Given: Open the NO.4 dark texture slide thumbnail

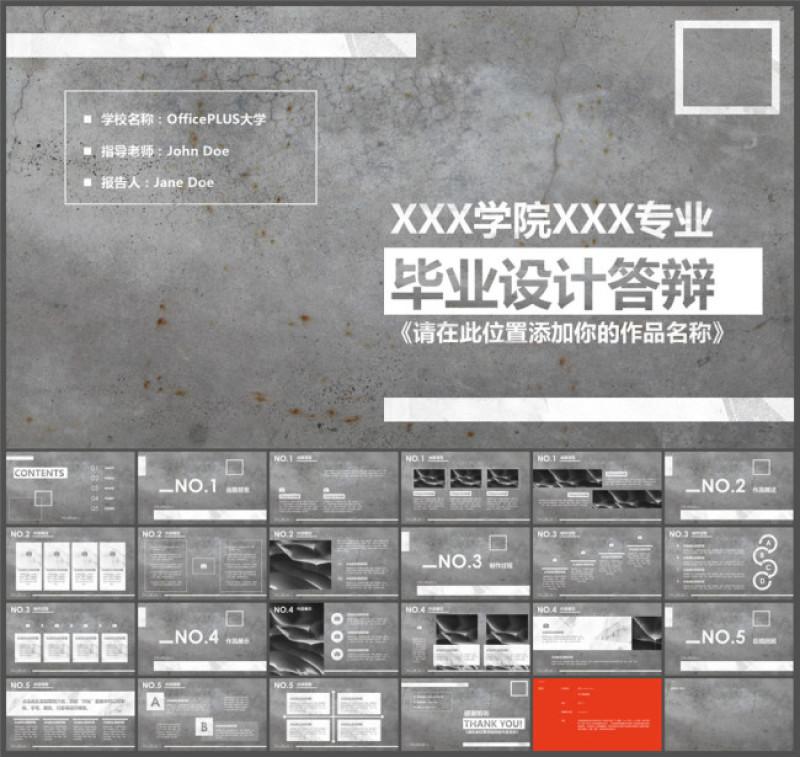Looking at the screenshot, I should 330,632.
